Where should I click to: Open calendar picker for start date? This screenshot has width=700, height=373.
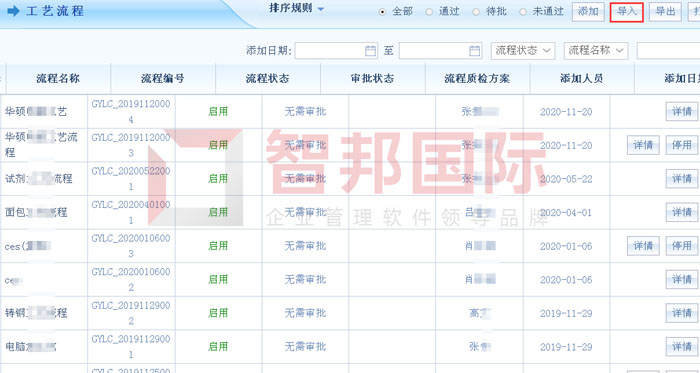[370, 51]
